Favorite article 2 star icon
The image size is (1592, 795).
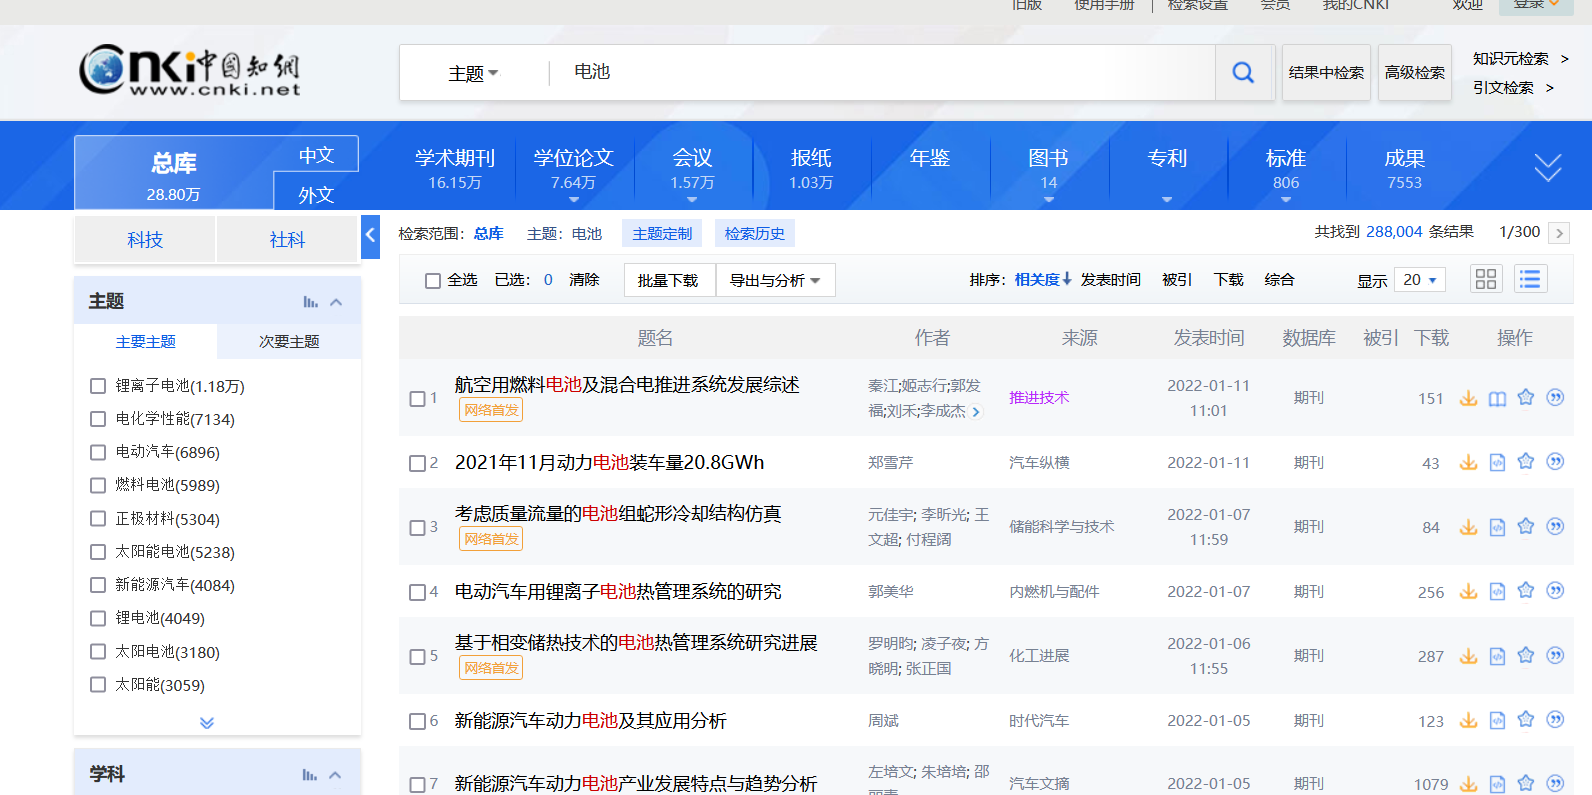1526,461
